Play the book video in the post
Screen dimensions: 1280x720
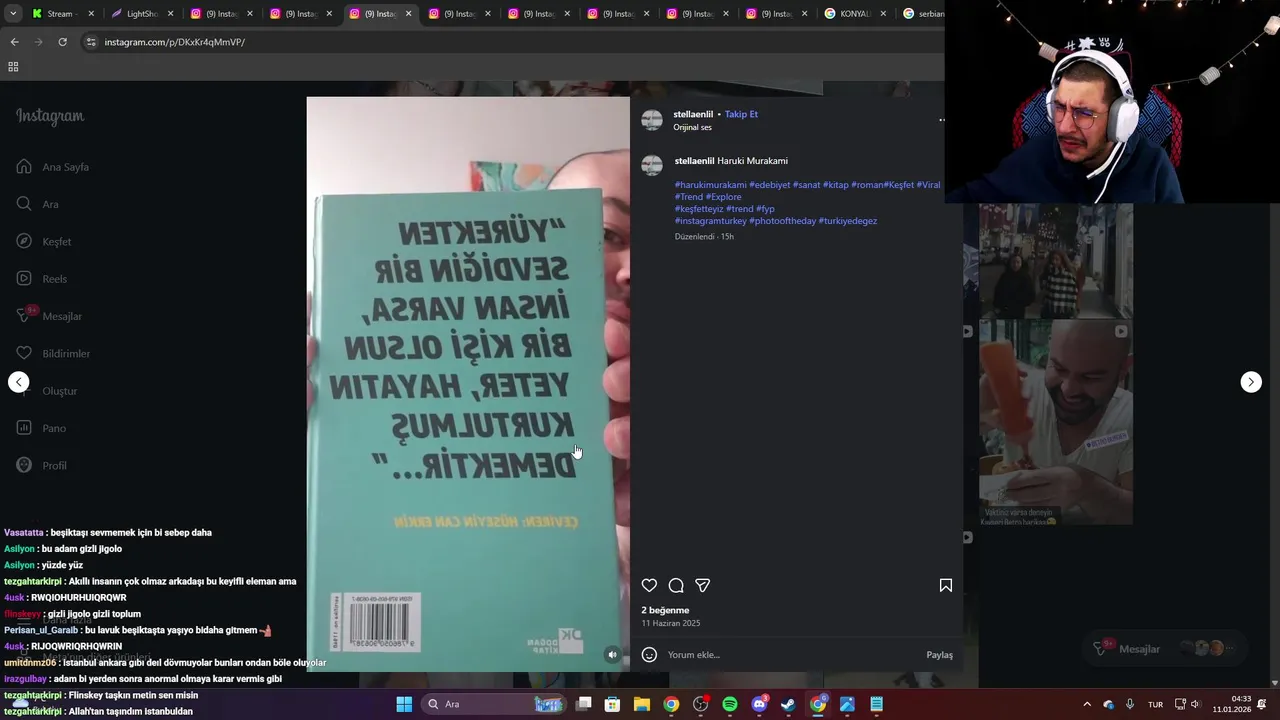[468, 384]
